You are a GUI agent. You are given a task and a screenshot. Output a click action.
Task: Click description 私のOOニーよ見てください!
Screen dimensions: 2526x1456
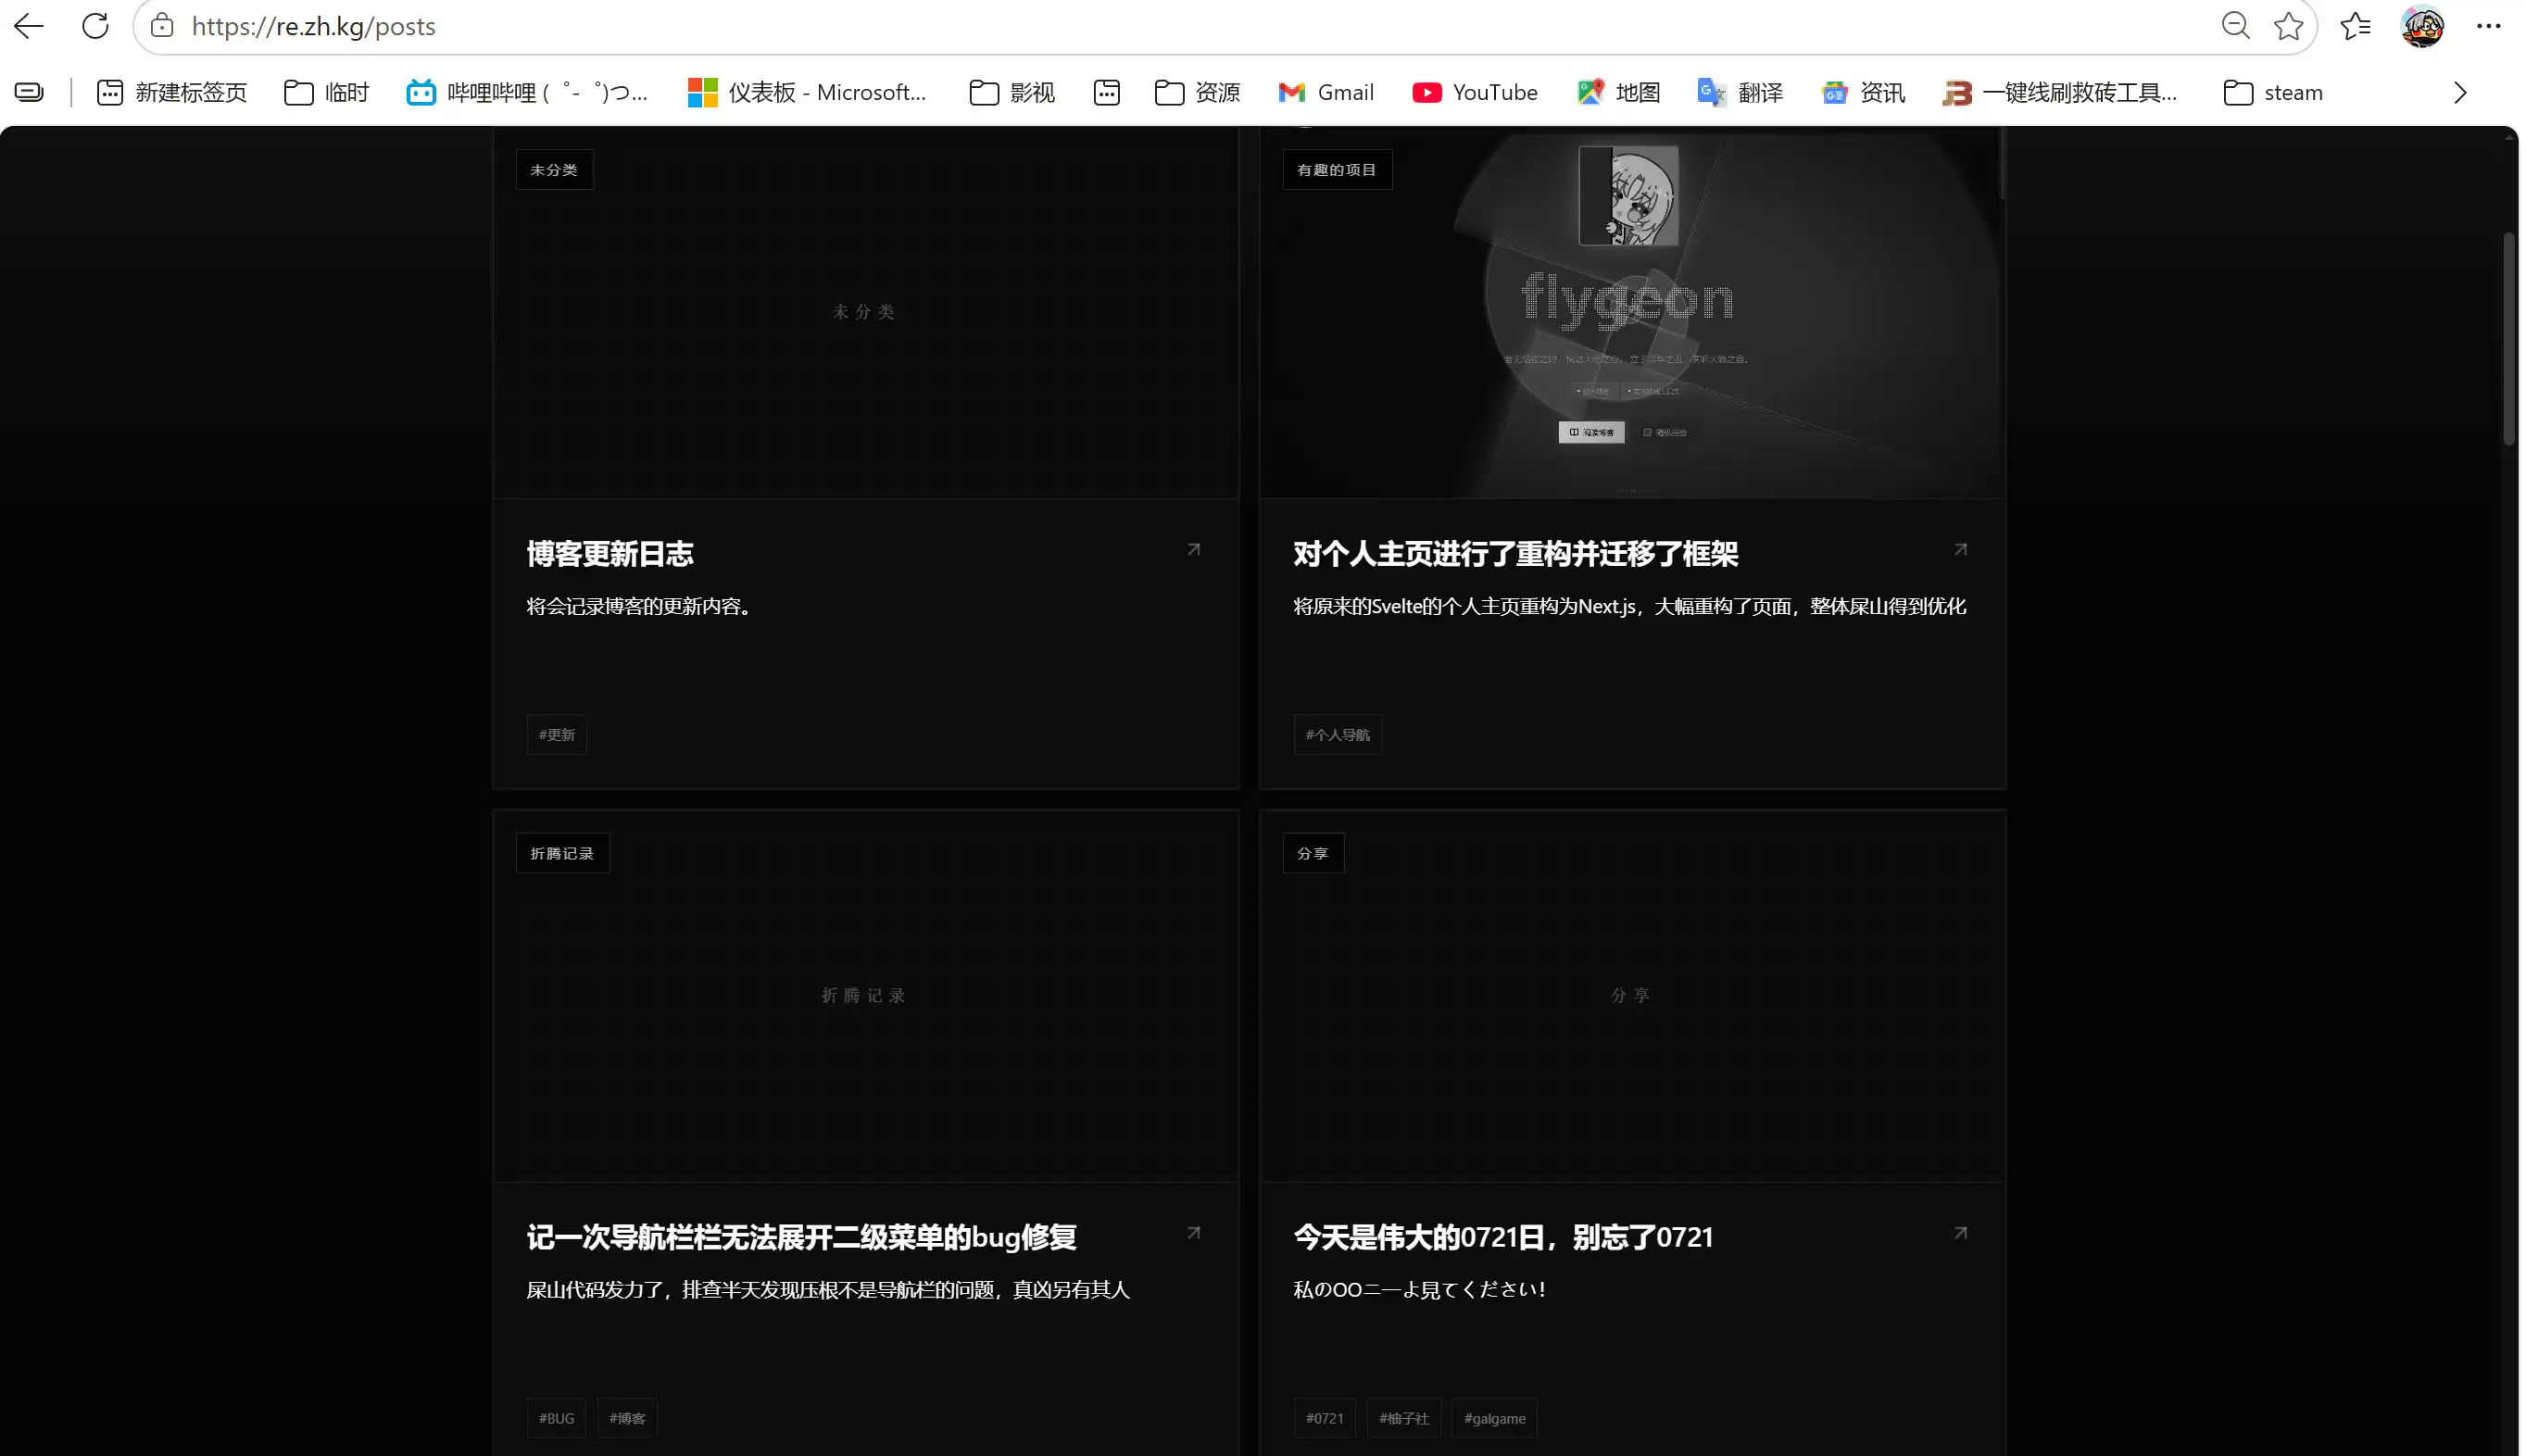tap(1420, 1290)
